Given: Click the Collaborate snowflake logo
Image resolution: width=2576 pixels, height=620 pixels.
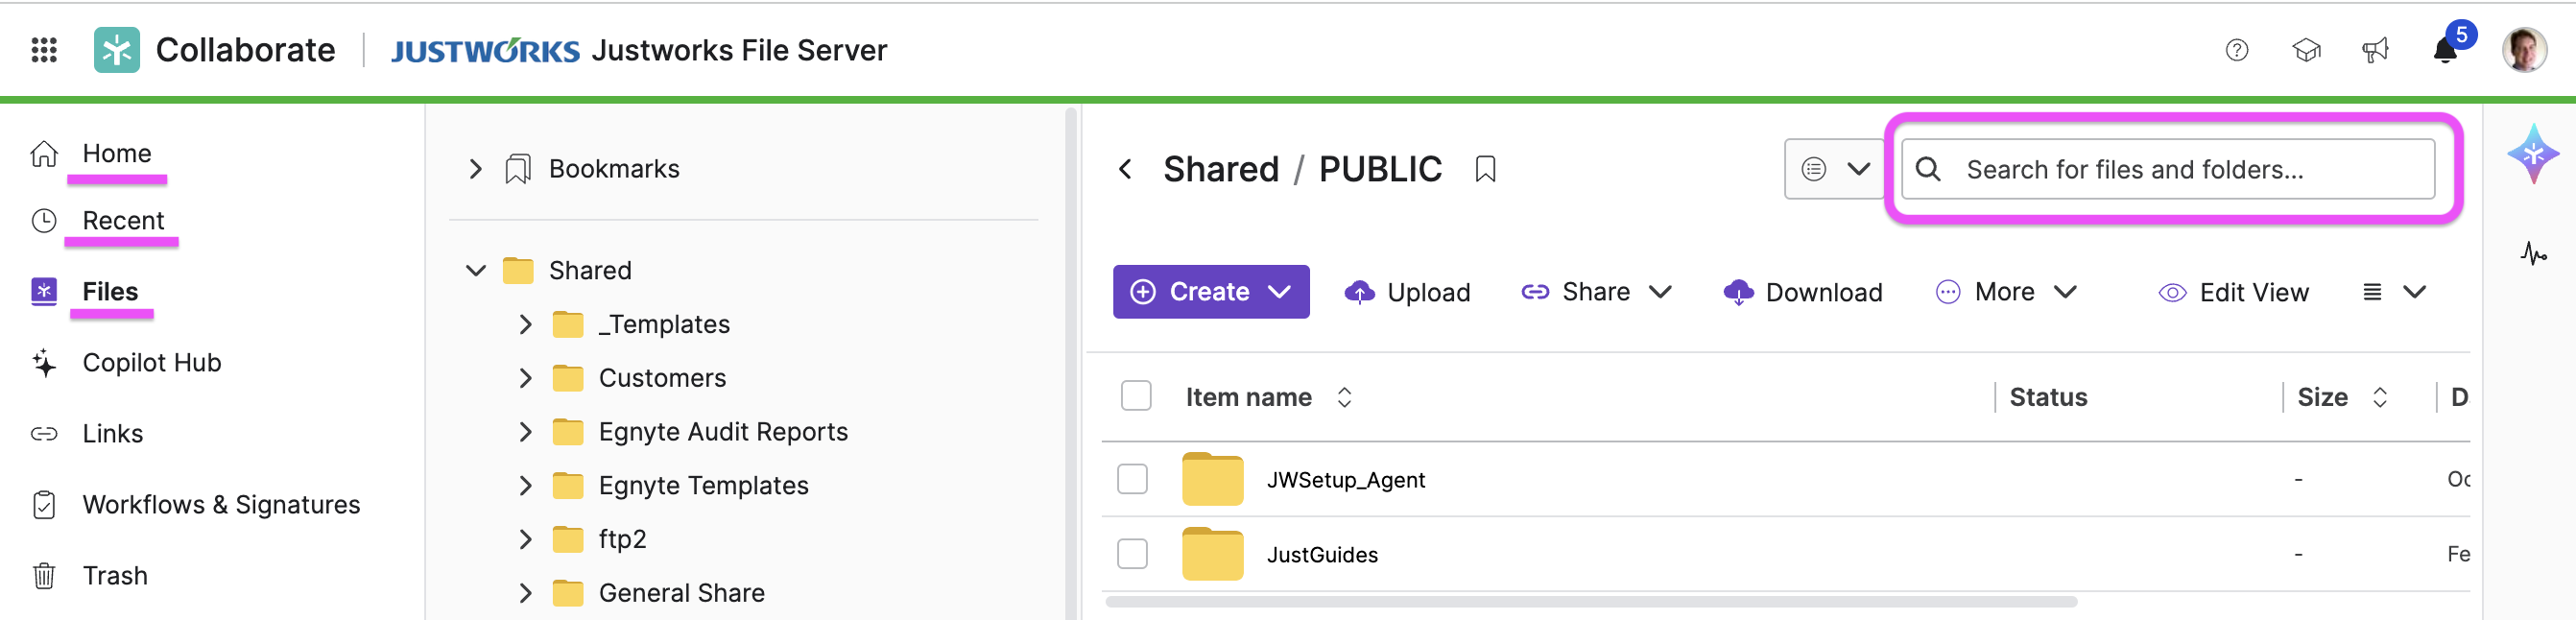Looking at the screenshot, I should pyautogui.click(x=116, y=50).
